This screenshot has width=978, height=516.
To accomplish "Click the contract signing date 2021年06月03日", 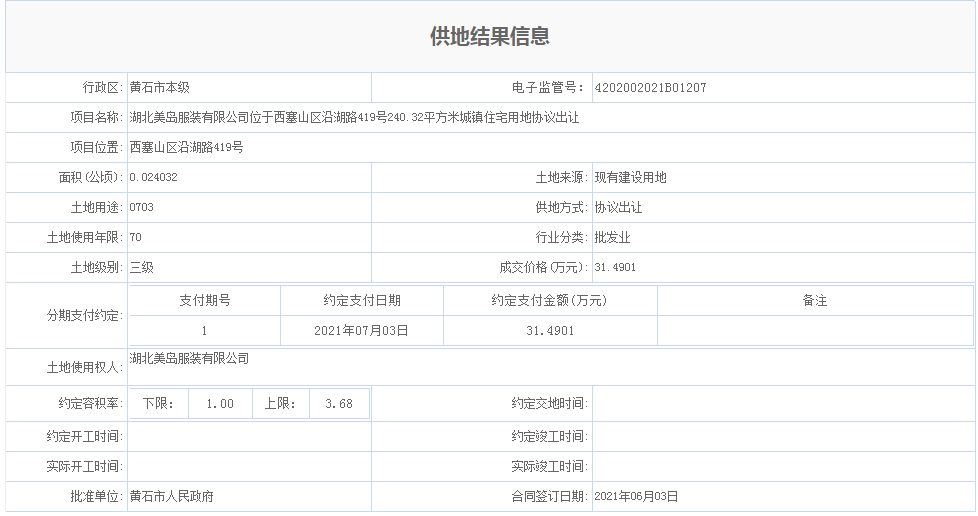I will click(636, 496).
